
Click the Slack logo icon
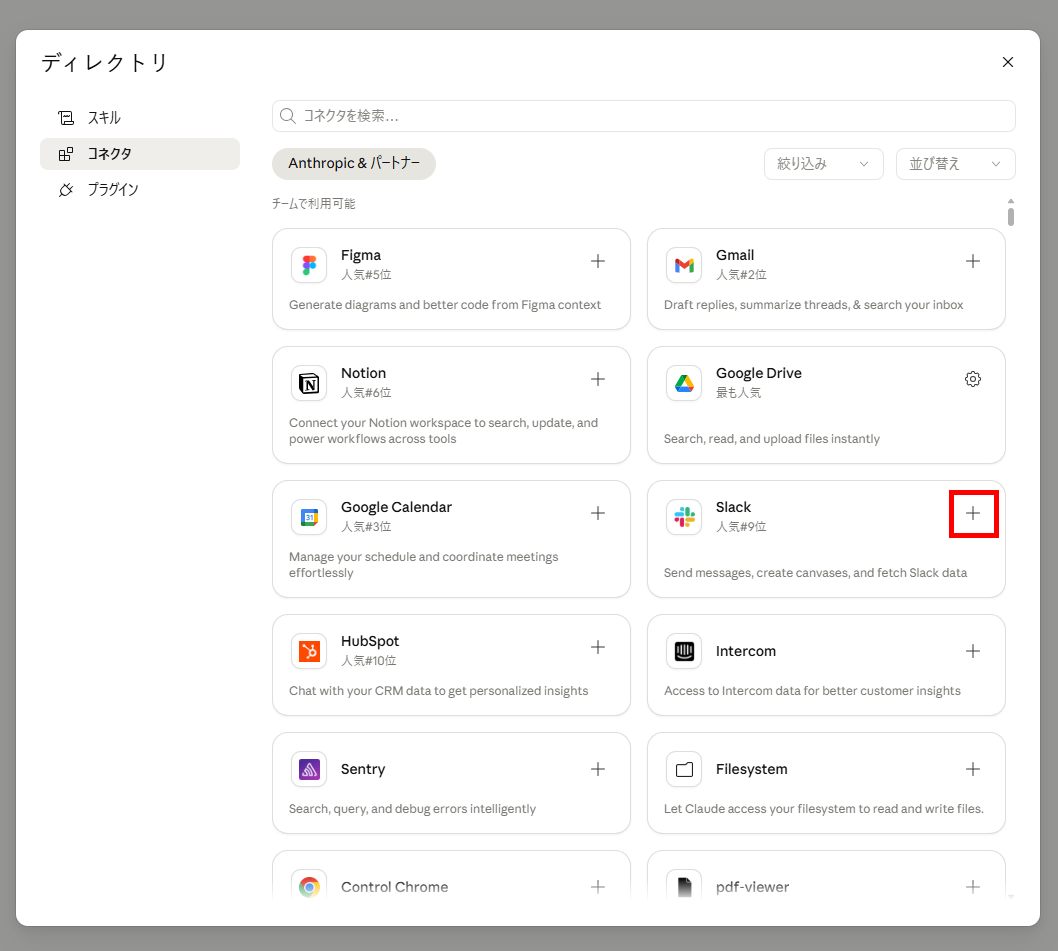pyautogui.click(x=684, y=517)
